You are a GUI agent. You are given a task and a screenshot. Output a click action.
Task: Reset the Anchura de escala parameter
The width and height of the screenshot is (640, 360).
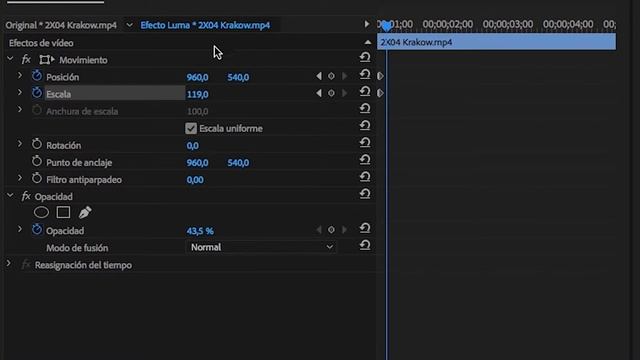tap(365, 109)
